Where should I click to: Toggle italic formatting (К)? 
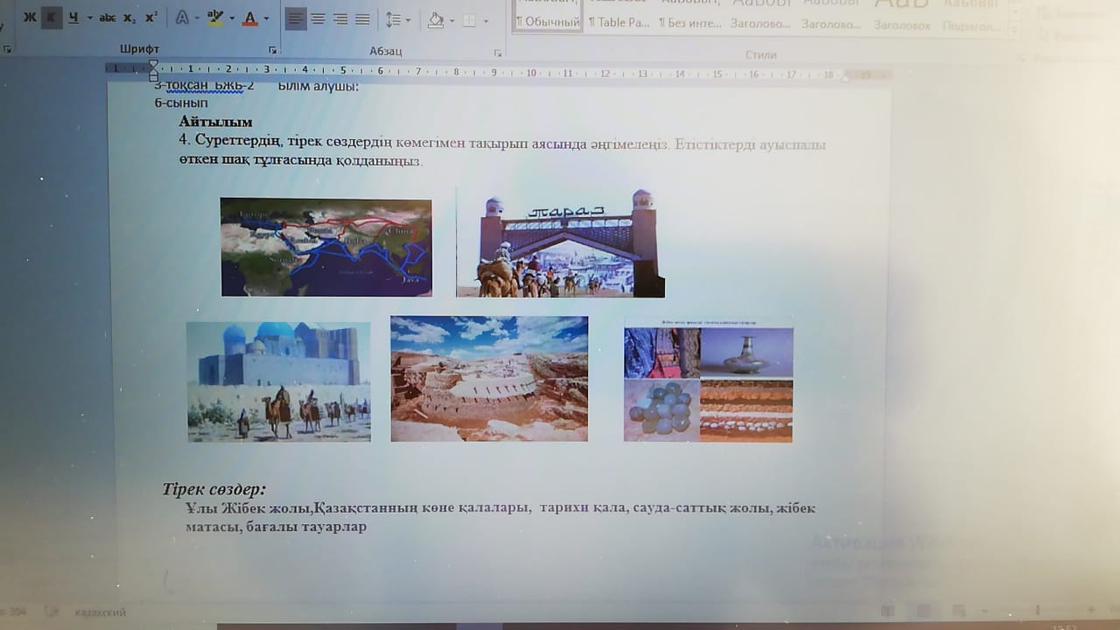click(51, 17)
